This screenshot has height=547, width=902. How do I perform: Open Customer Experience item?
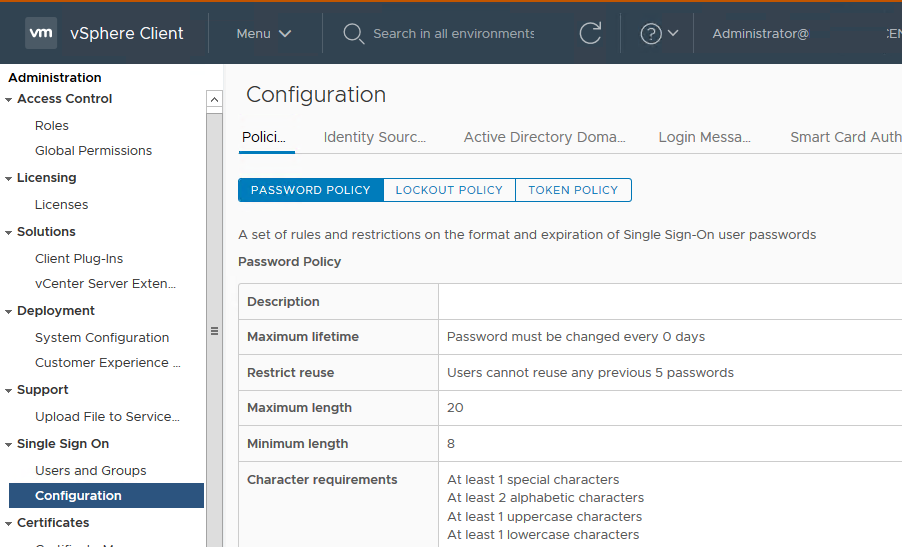point(108,363)
